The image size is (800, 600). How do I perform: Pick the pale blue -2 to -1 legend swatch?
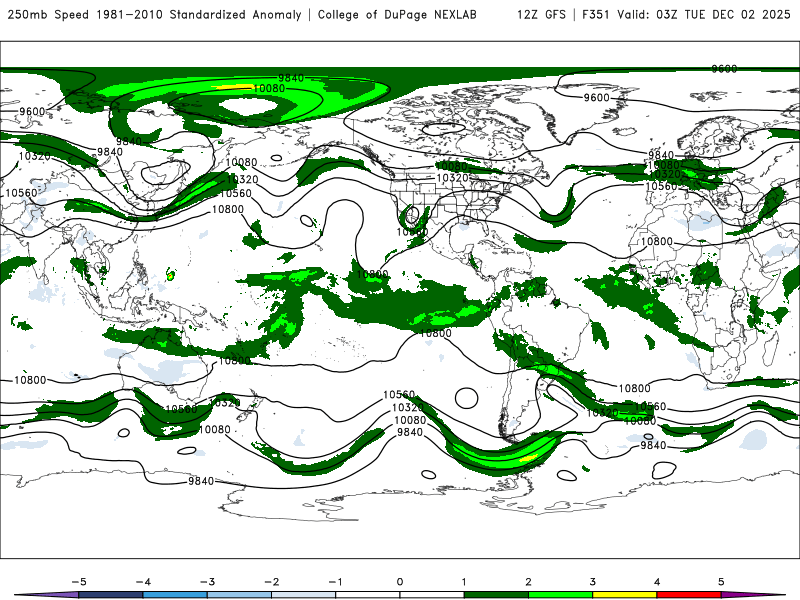tap(304, 595)
